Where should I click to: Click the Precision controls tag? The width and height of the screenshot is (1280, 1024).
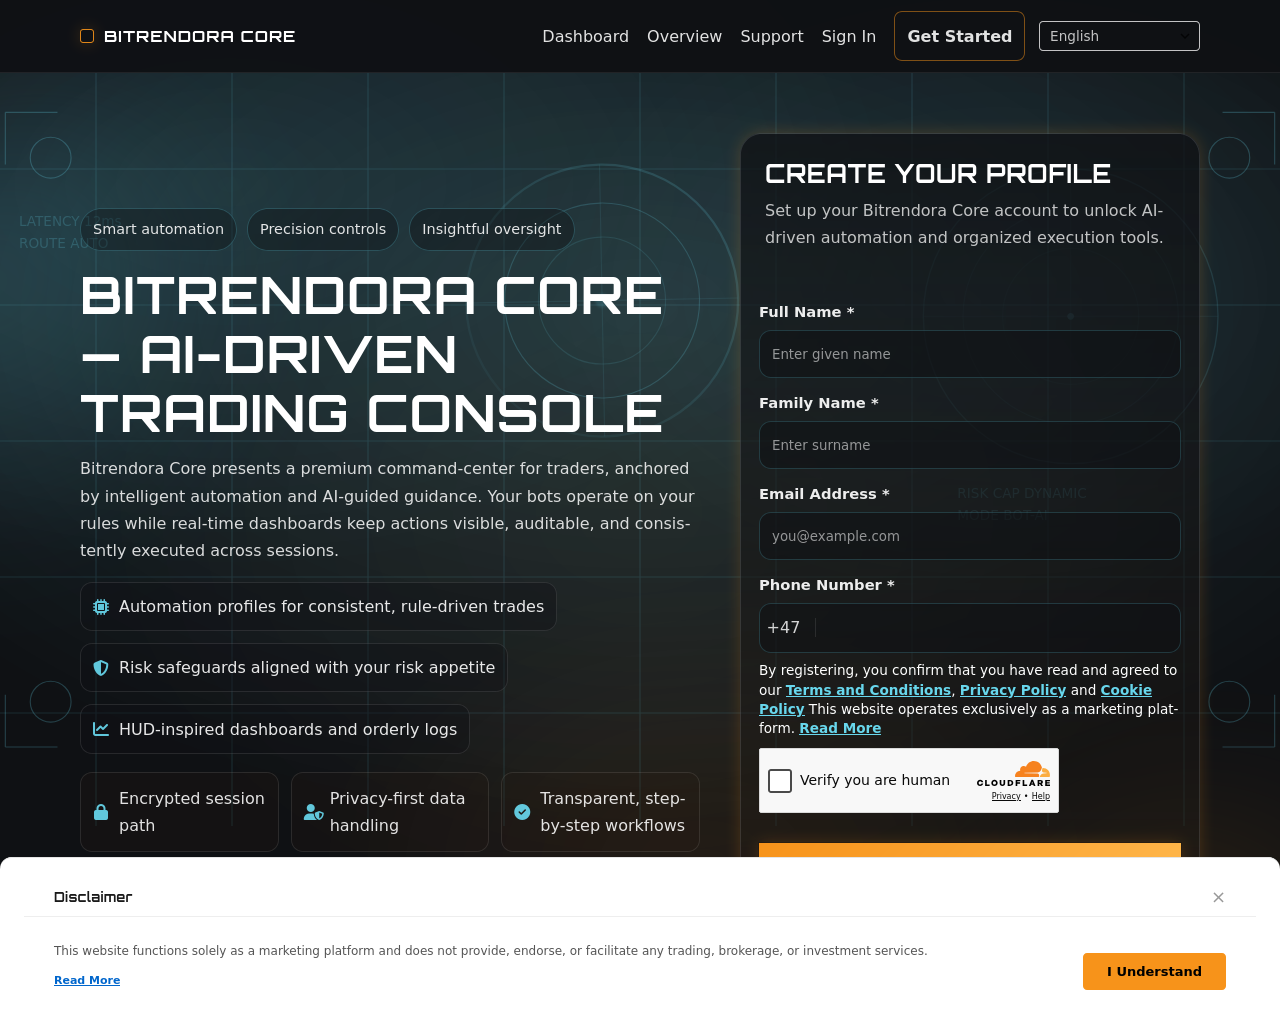click(x=323, y=229)
